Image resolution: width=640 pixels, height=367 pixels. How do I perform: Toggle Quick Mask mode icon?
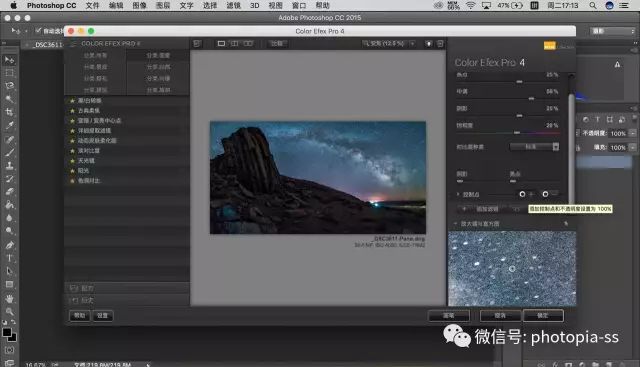[x=9, y=350]
